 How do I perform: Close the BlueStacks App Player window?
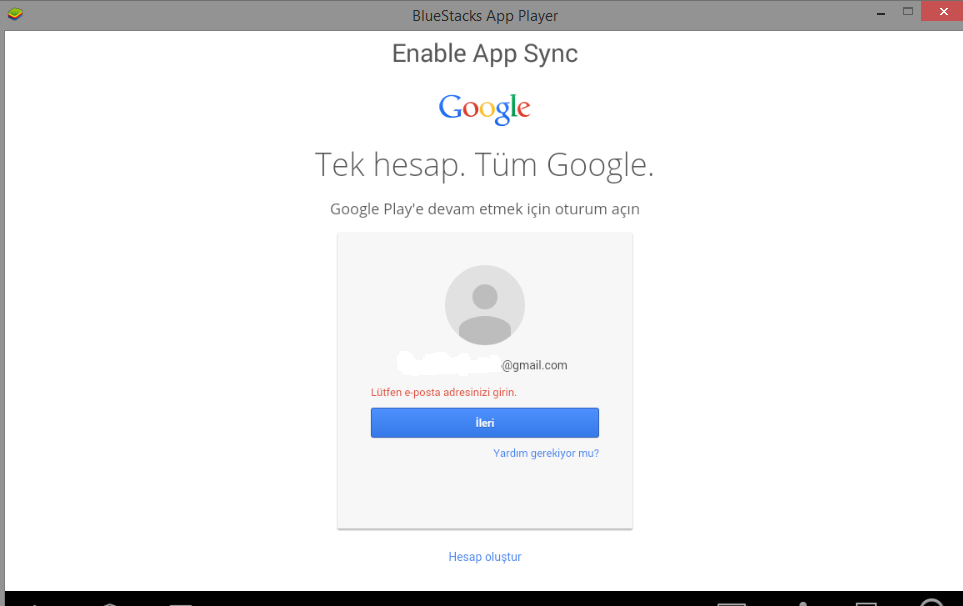[x=943, y=11]
